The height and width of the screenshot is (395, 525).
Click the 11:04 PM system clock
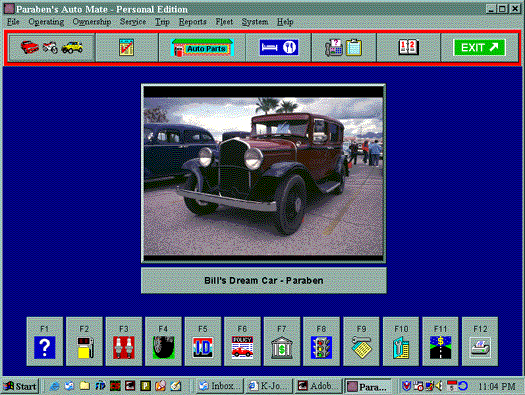497,387
